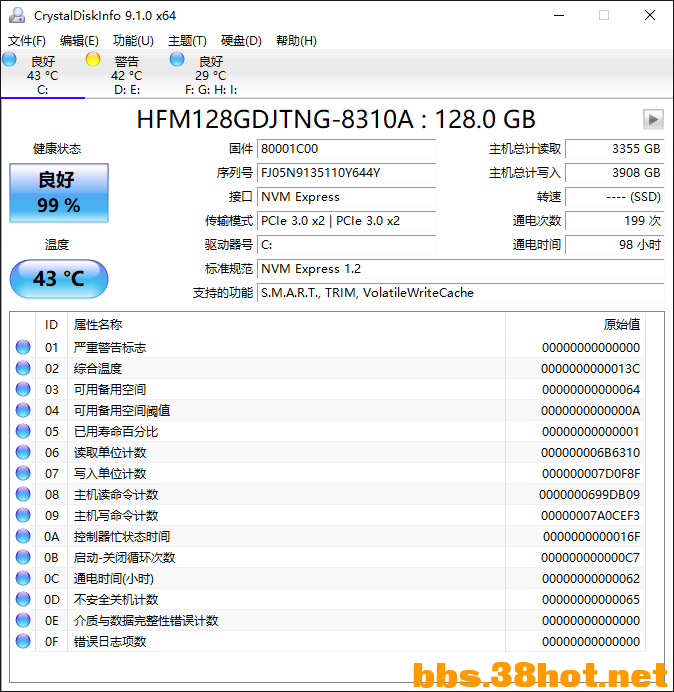
Task: Click the firmware field 80001C00
Action: (x=346, y=149)
